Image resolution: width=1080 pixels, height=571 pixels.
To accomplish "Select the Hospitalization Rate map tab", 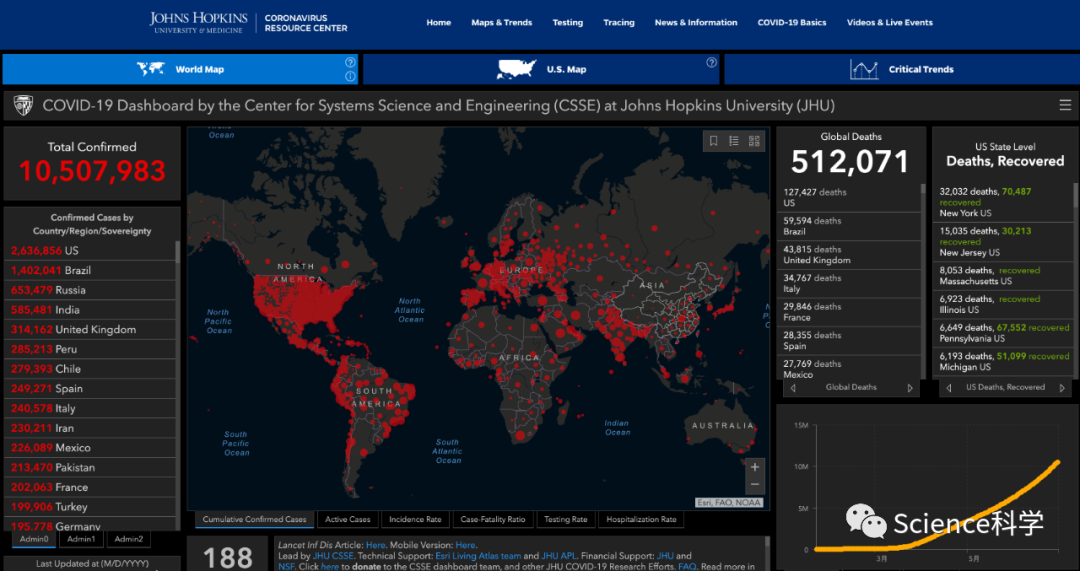I will [x=641, y=519].
